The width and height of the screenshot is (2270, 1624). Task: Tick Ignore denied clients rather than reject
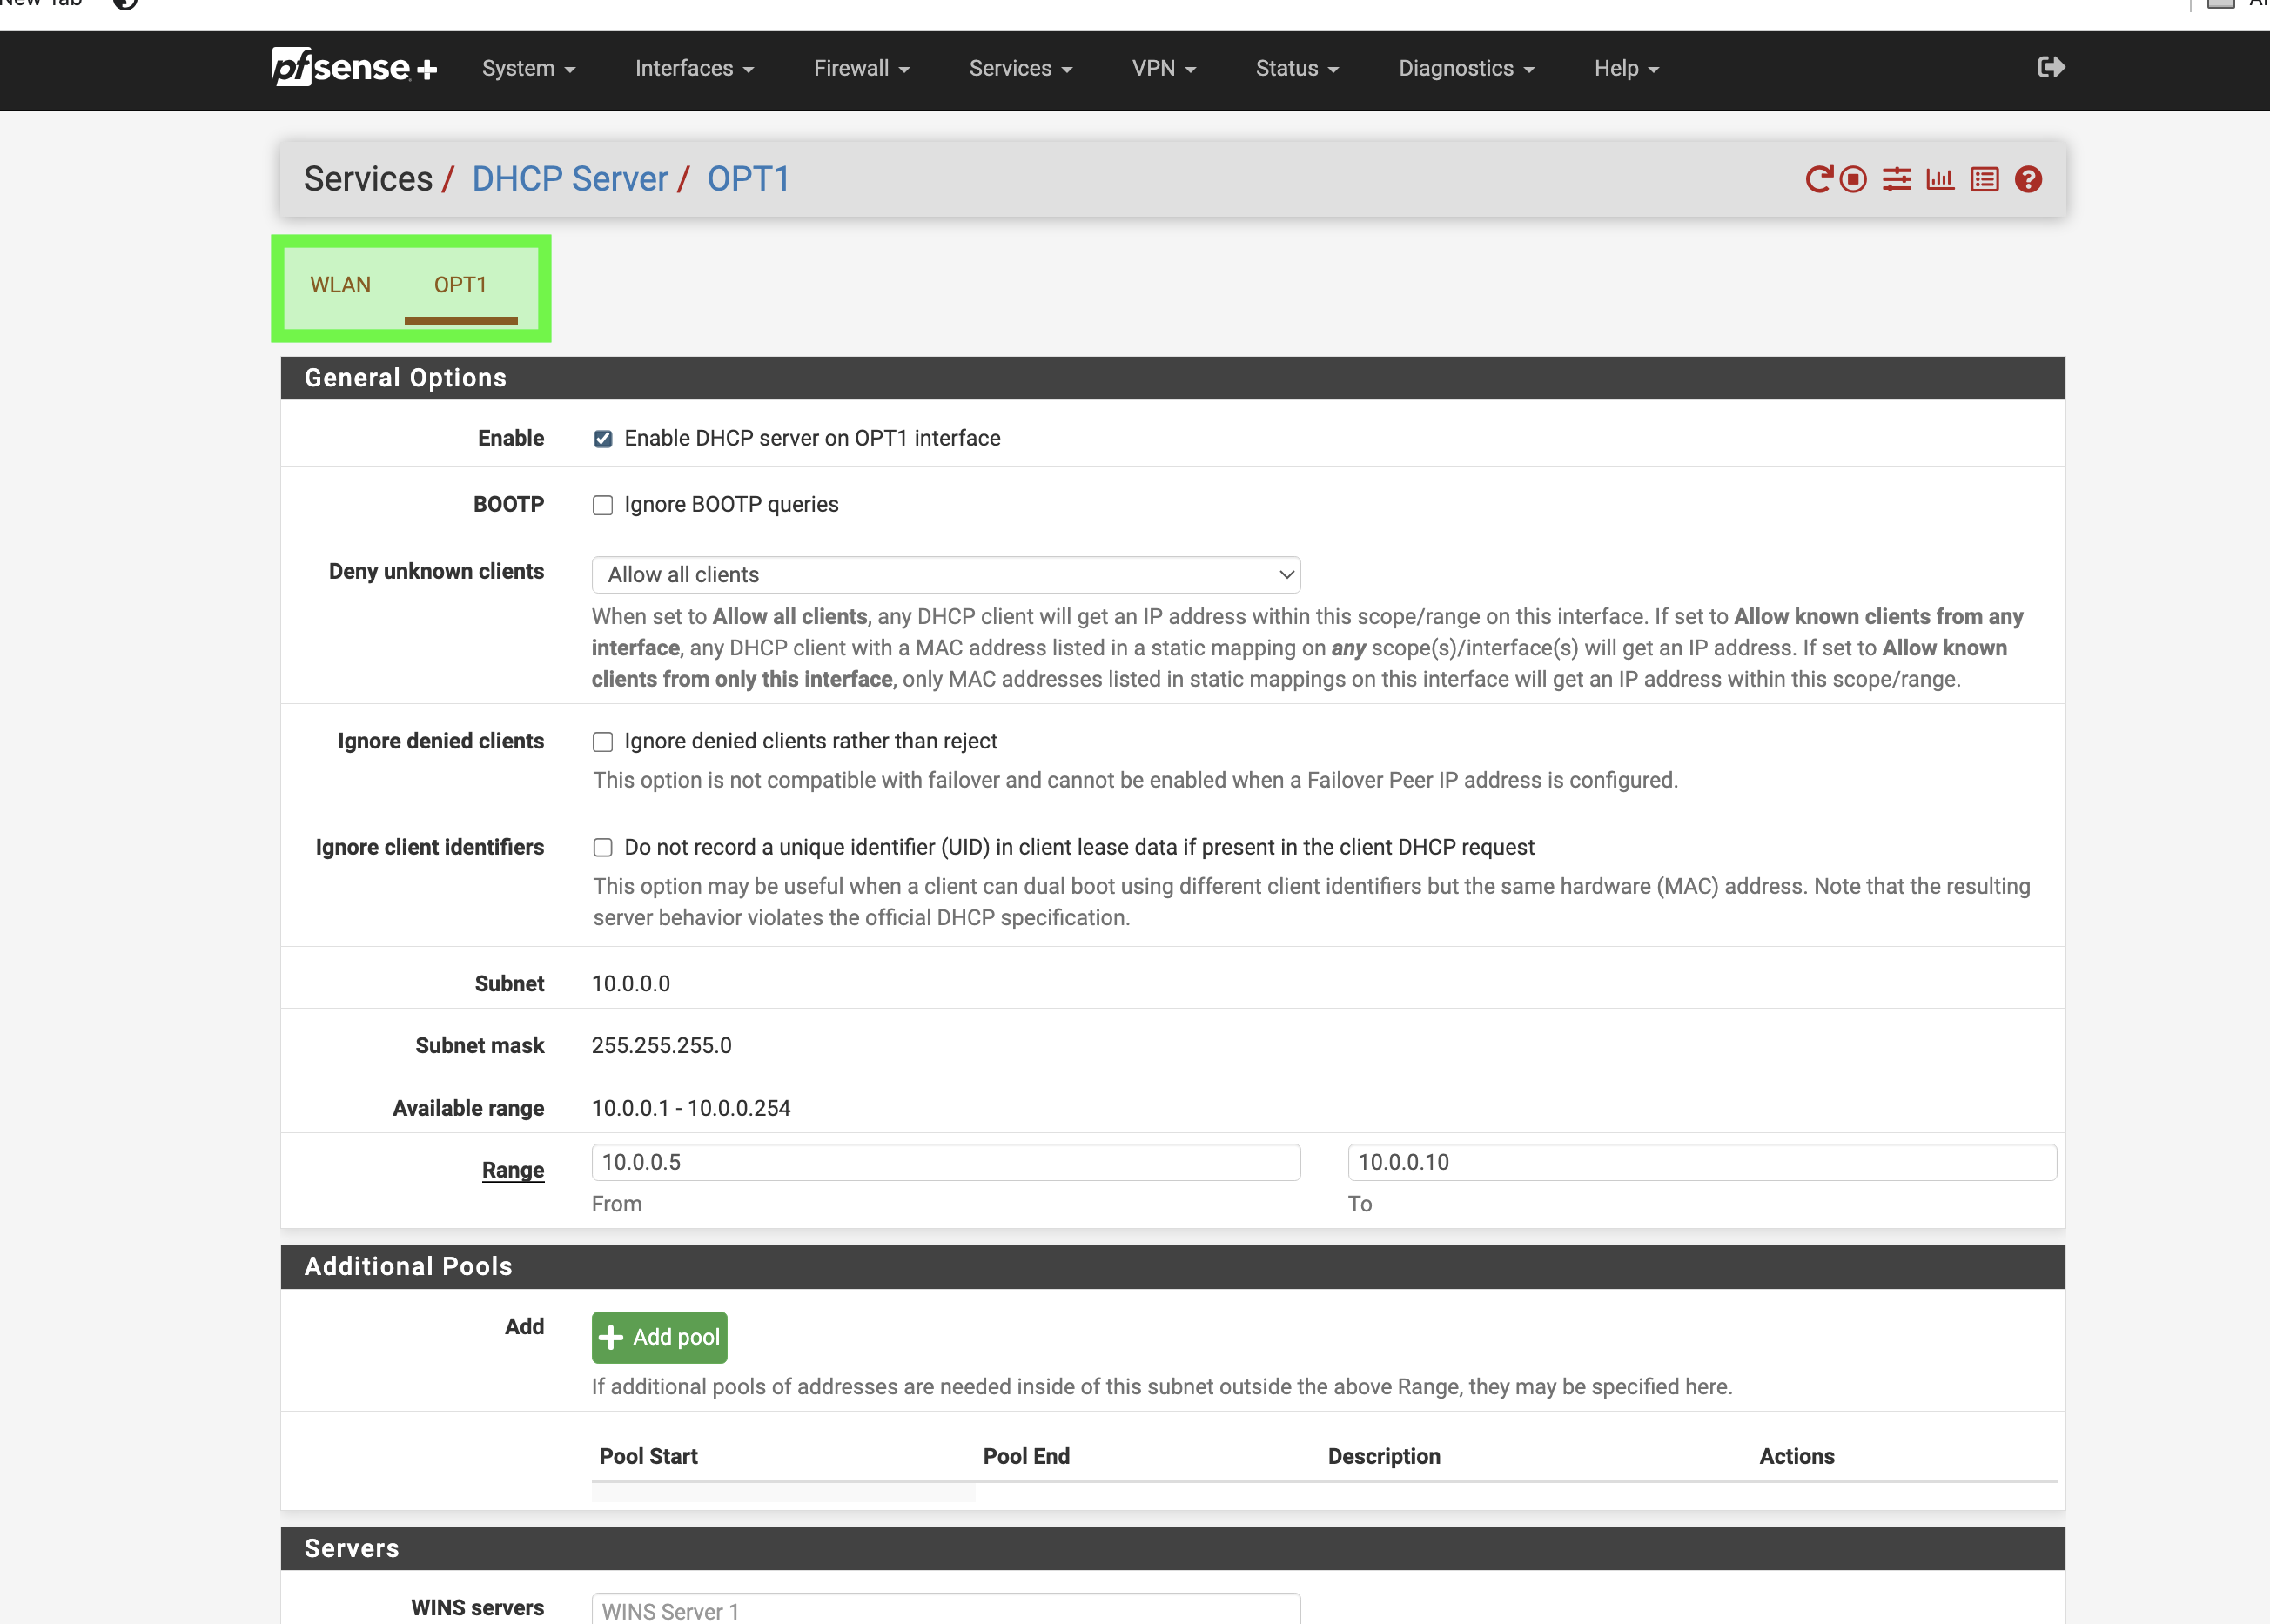(x=602, y=742)
